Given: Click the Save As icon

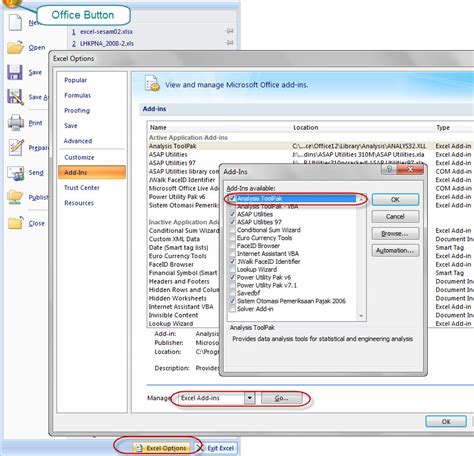Looking at the screenshot, I should tap(15, 97).
